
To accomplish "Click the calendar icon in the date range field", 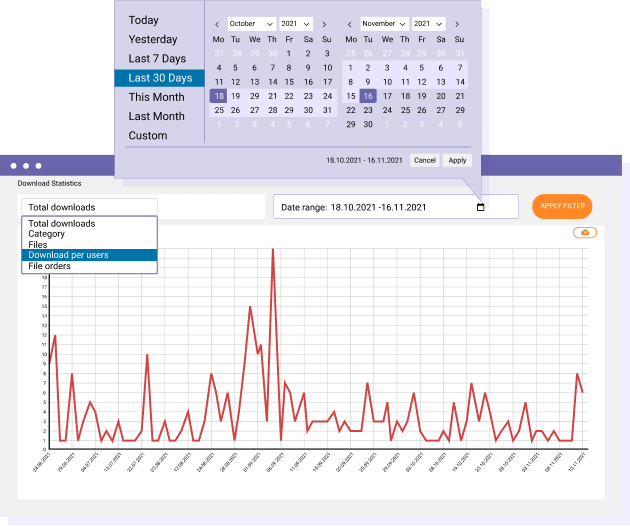I will 480,207.
